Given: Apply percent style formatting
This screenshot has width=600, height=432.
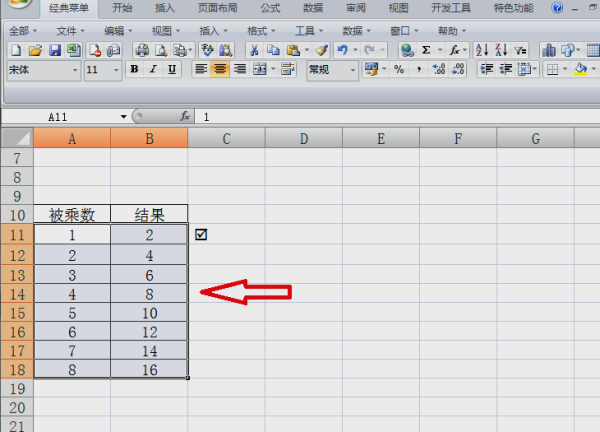Looking at the screenshot, I should point(399,69).
